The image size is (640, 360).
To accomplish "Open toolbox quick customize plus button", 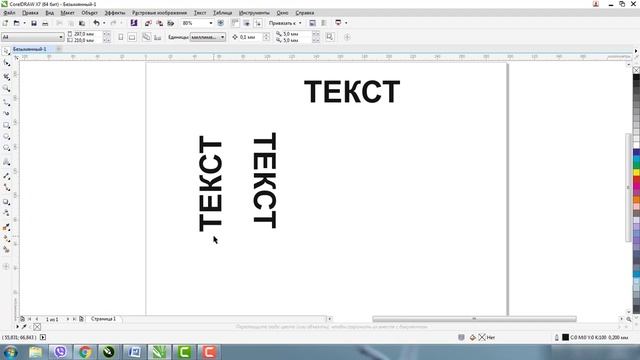I will [x=6, y=267].
